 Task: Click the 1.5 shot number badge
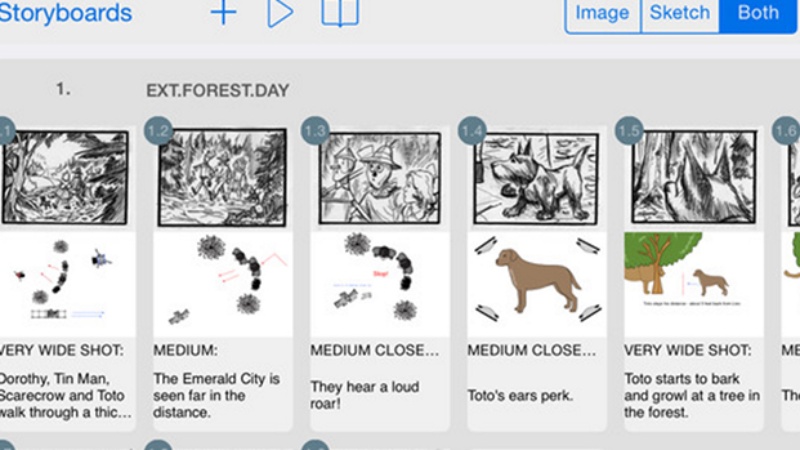pyautogui.click(x=629, y=131)
